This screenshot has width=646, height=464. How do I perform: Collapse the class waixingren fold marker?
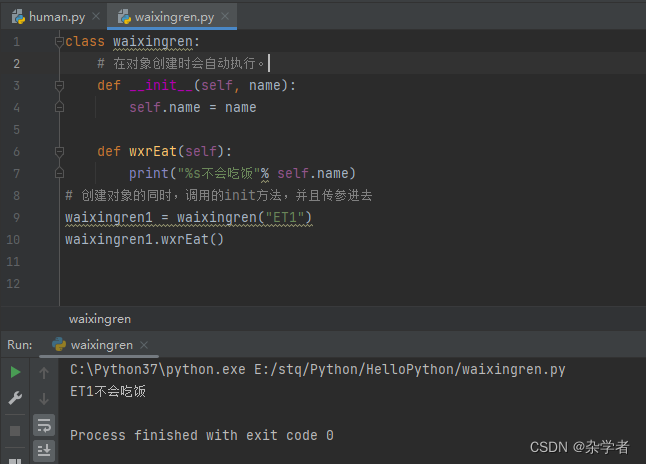point(59,41)
